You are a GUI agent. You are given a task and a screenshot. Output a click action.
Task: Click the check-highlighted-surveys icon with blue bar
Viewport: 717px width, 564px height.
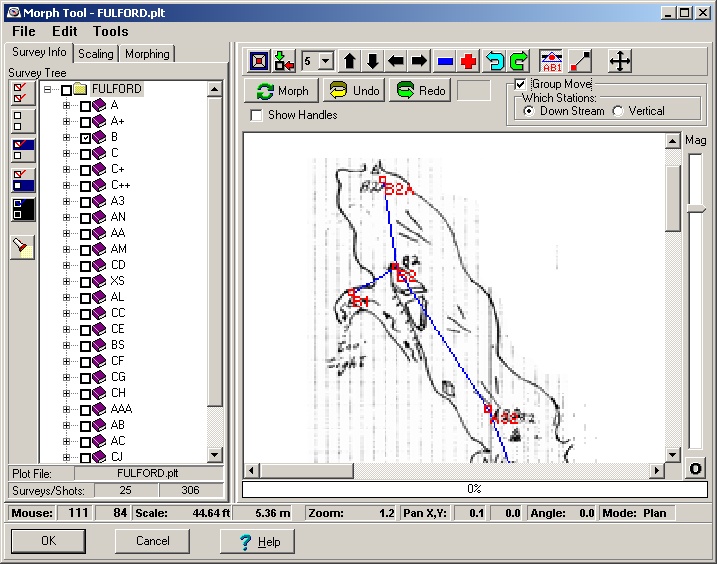point(22,150)
